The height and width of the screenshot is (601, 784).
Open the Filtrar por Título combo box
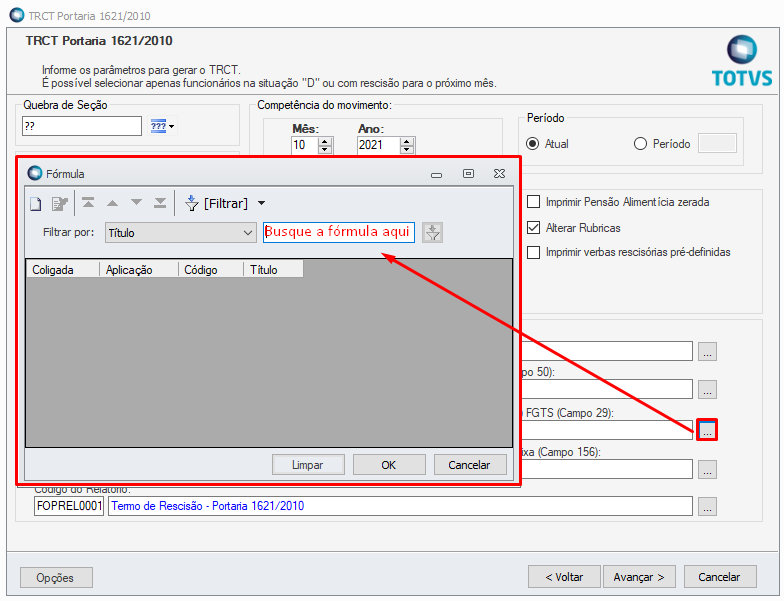(180, 232)
